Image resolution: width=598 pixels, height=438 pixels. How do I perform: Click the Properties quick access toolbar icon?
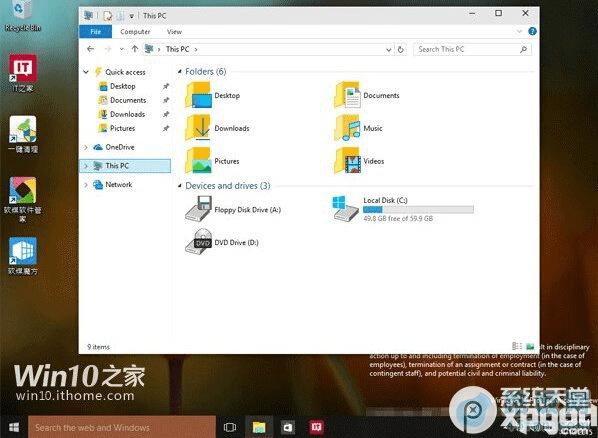coord(108,16)
